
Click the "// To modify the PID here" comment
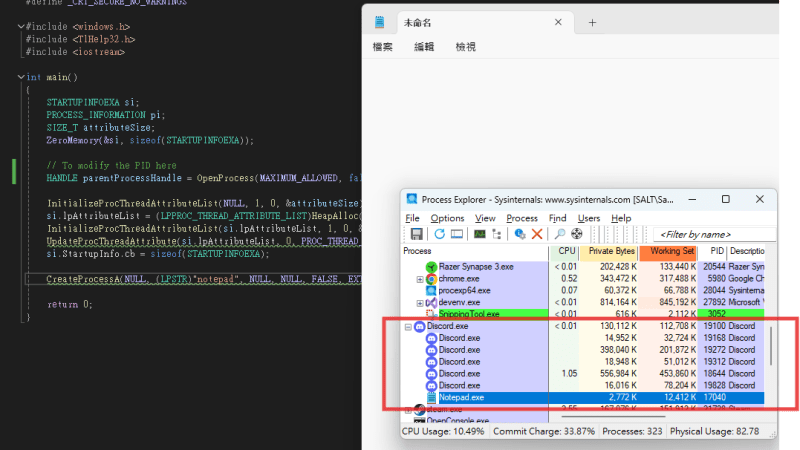(111, 166)
